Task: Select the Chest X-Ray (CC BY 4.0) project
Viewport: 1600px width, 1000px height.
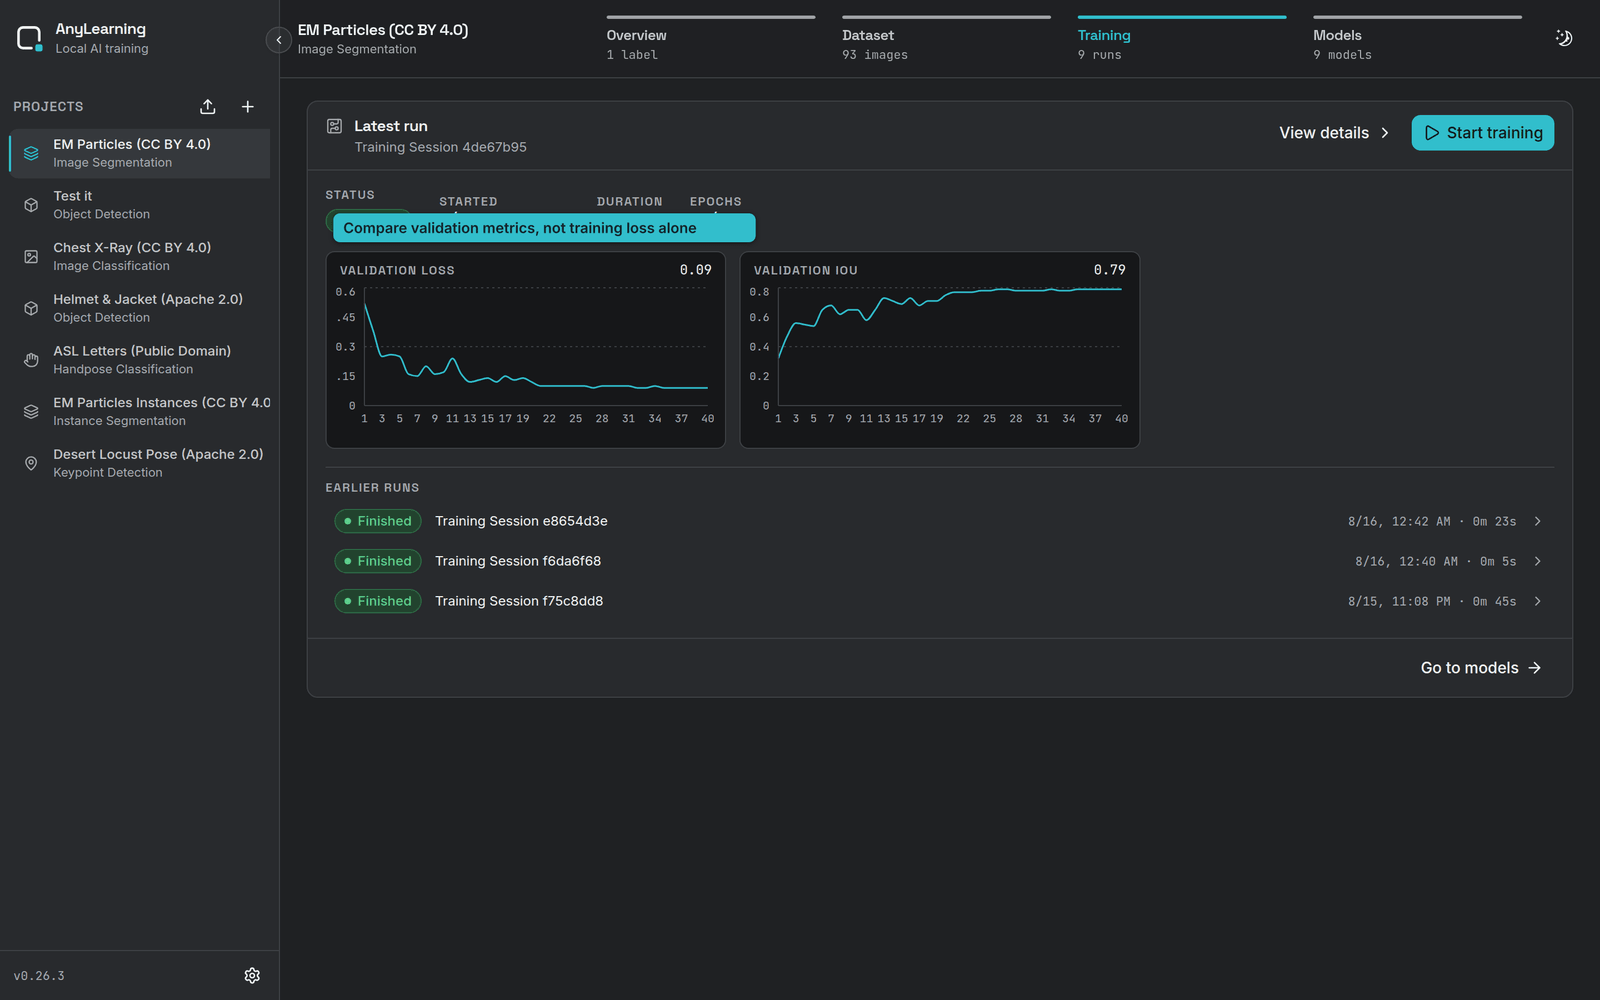Action: (140, 257)
